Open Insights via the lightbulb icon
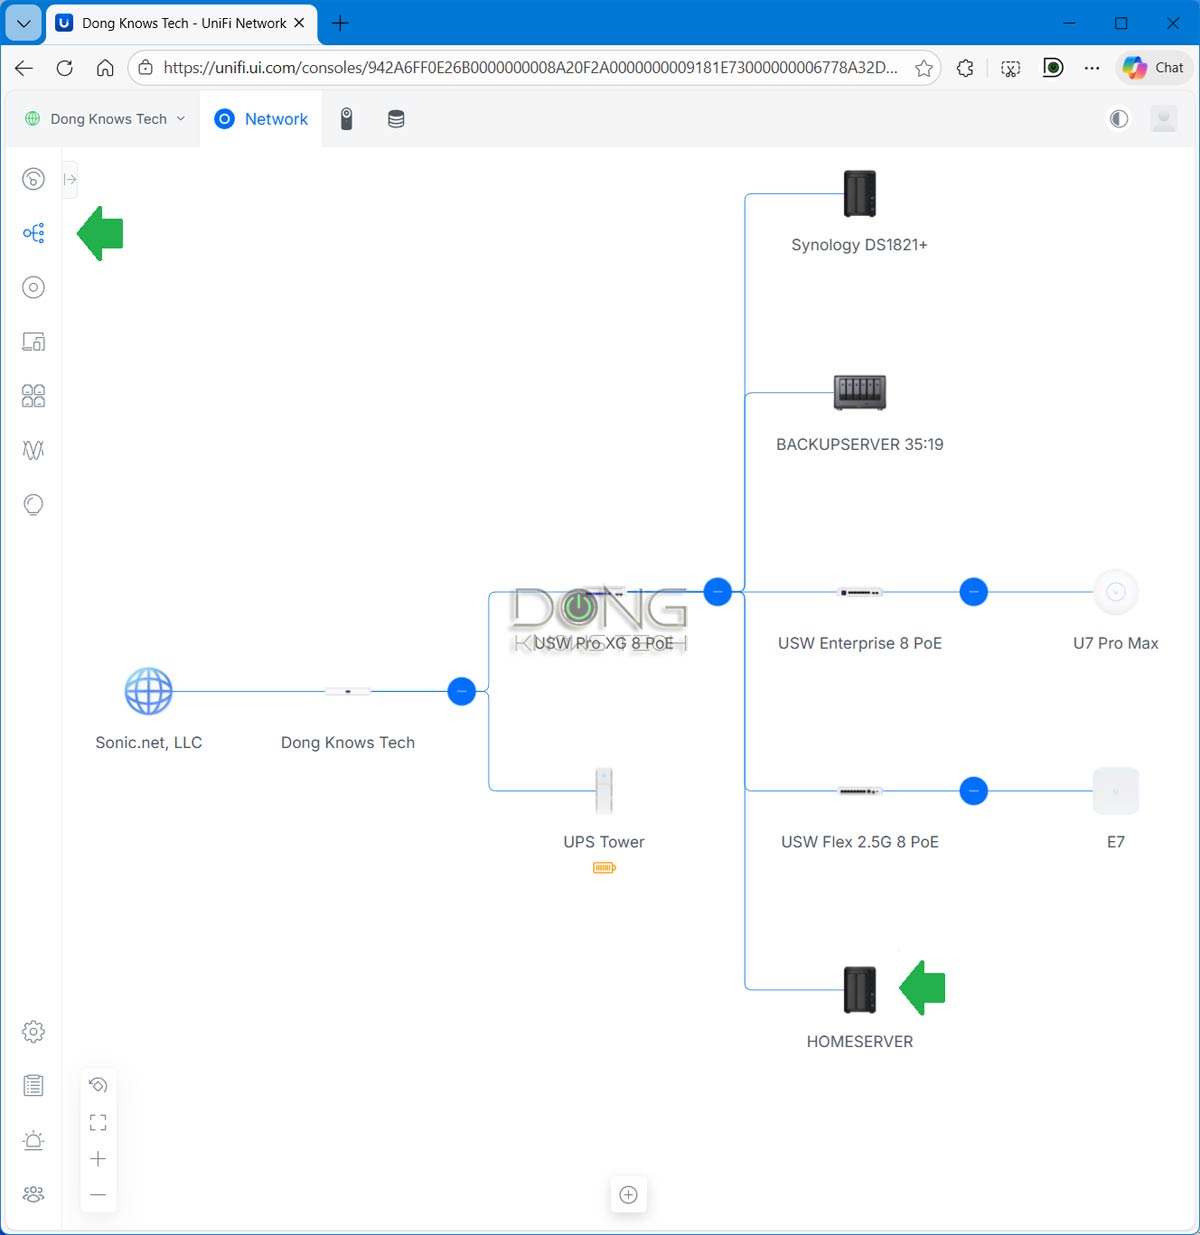Image resolution: width=1200 pixels, height=1235 pixels. pos(33,504)
